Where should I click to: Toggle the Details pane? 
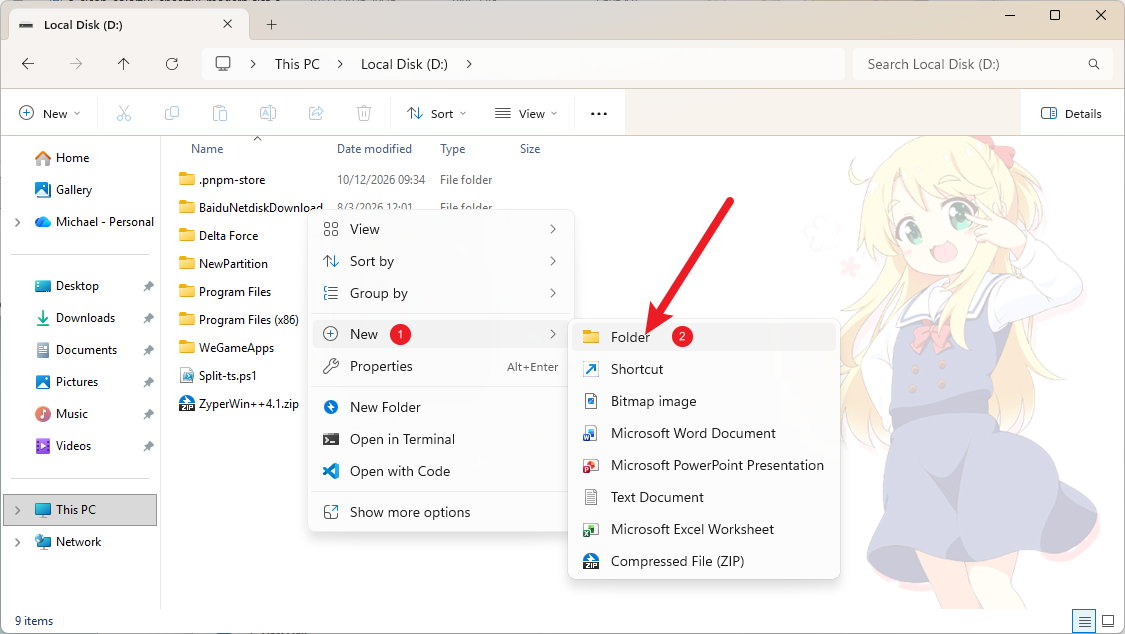point(1070,113)
